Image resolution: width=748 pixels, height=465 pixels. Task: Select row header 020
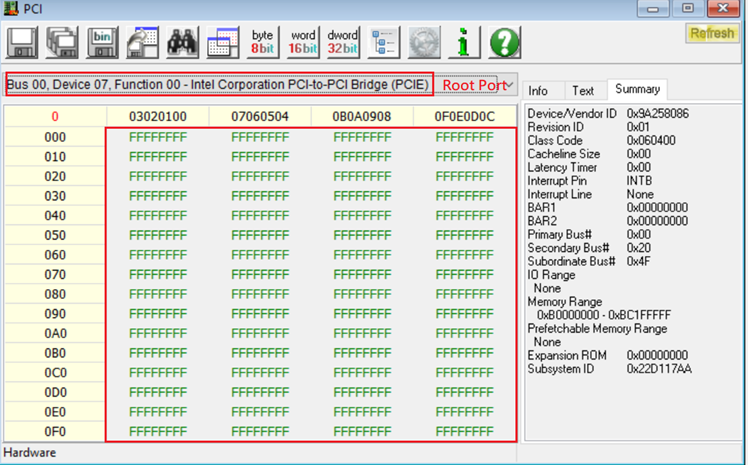coord(55,176)
